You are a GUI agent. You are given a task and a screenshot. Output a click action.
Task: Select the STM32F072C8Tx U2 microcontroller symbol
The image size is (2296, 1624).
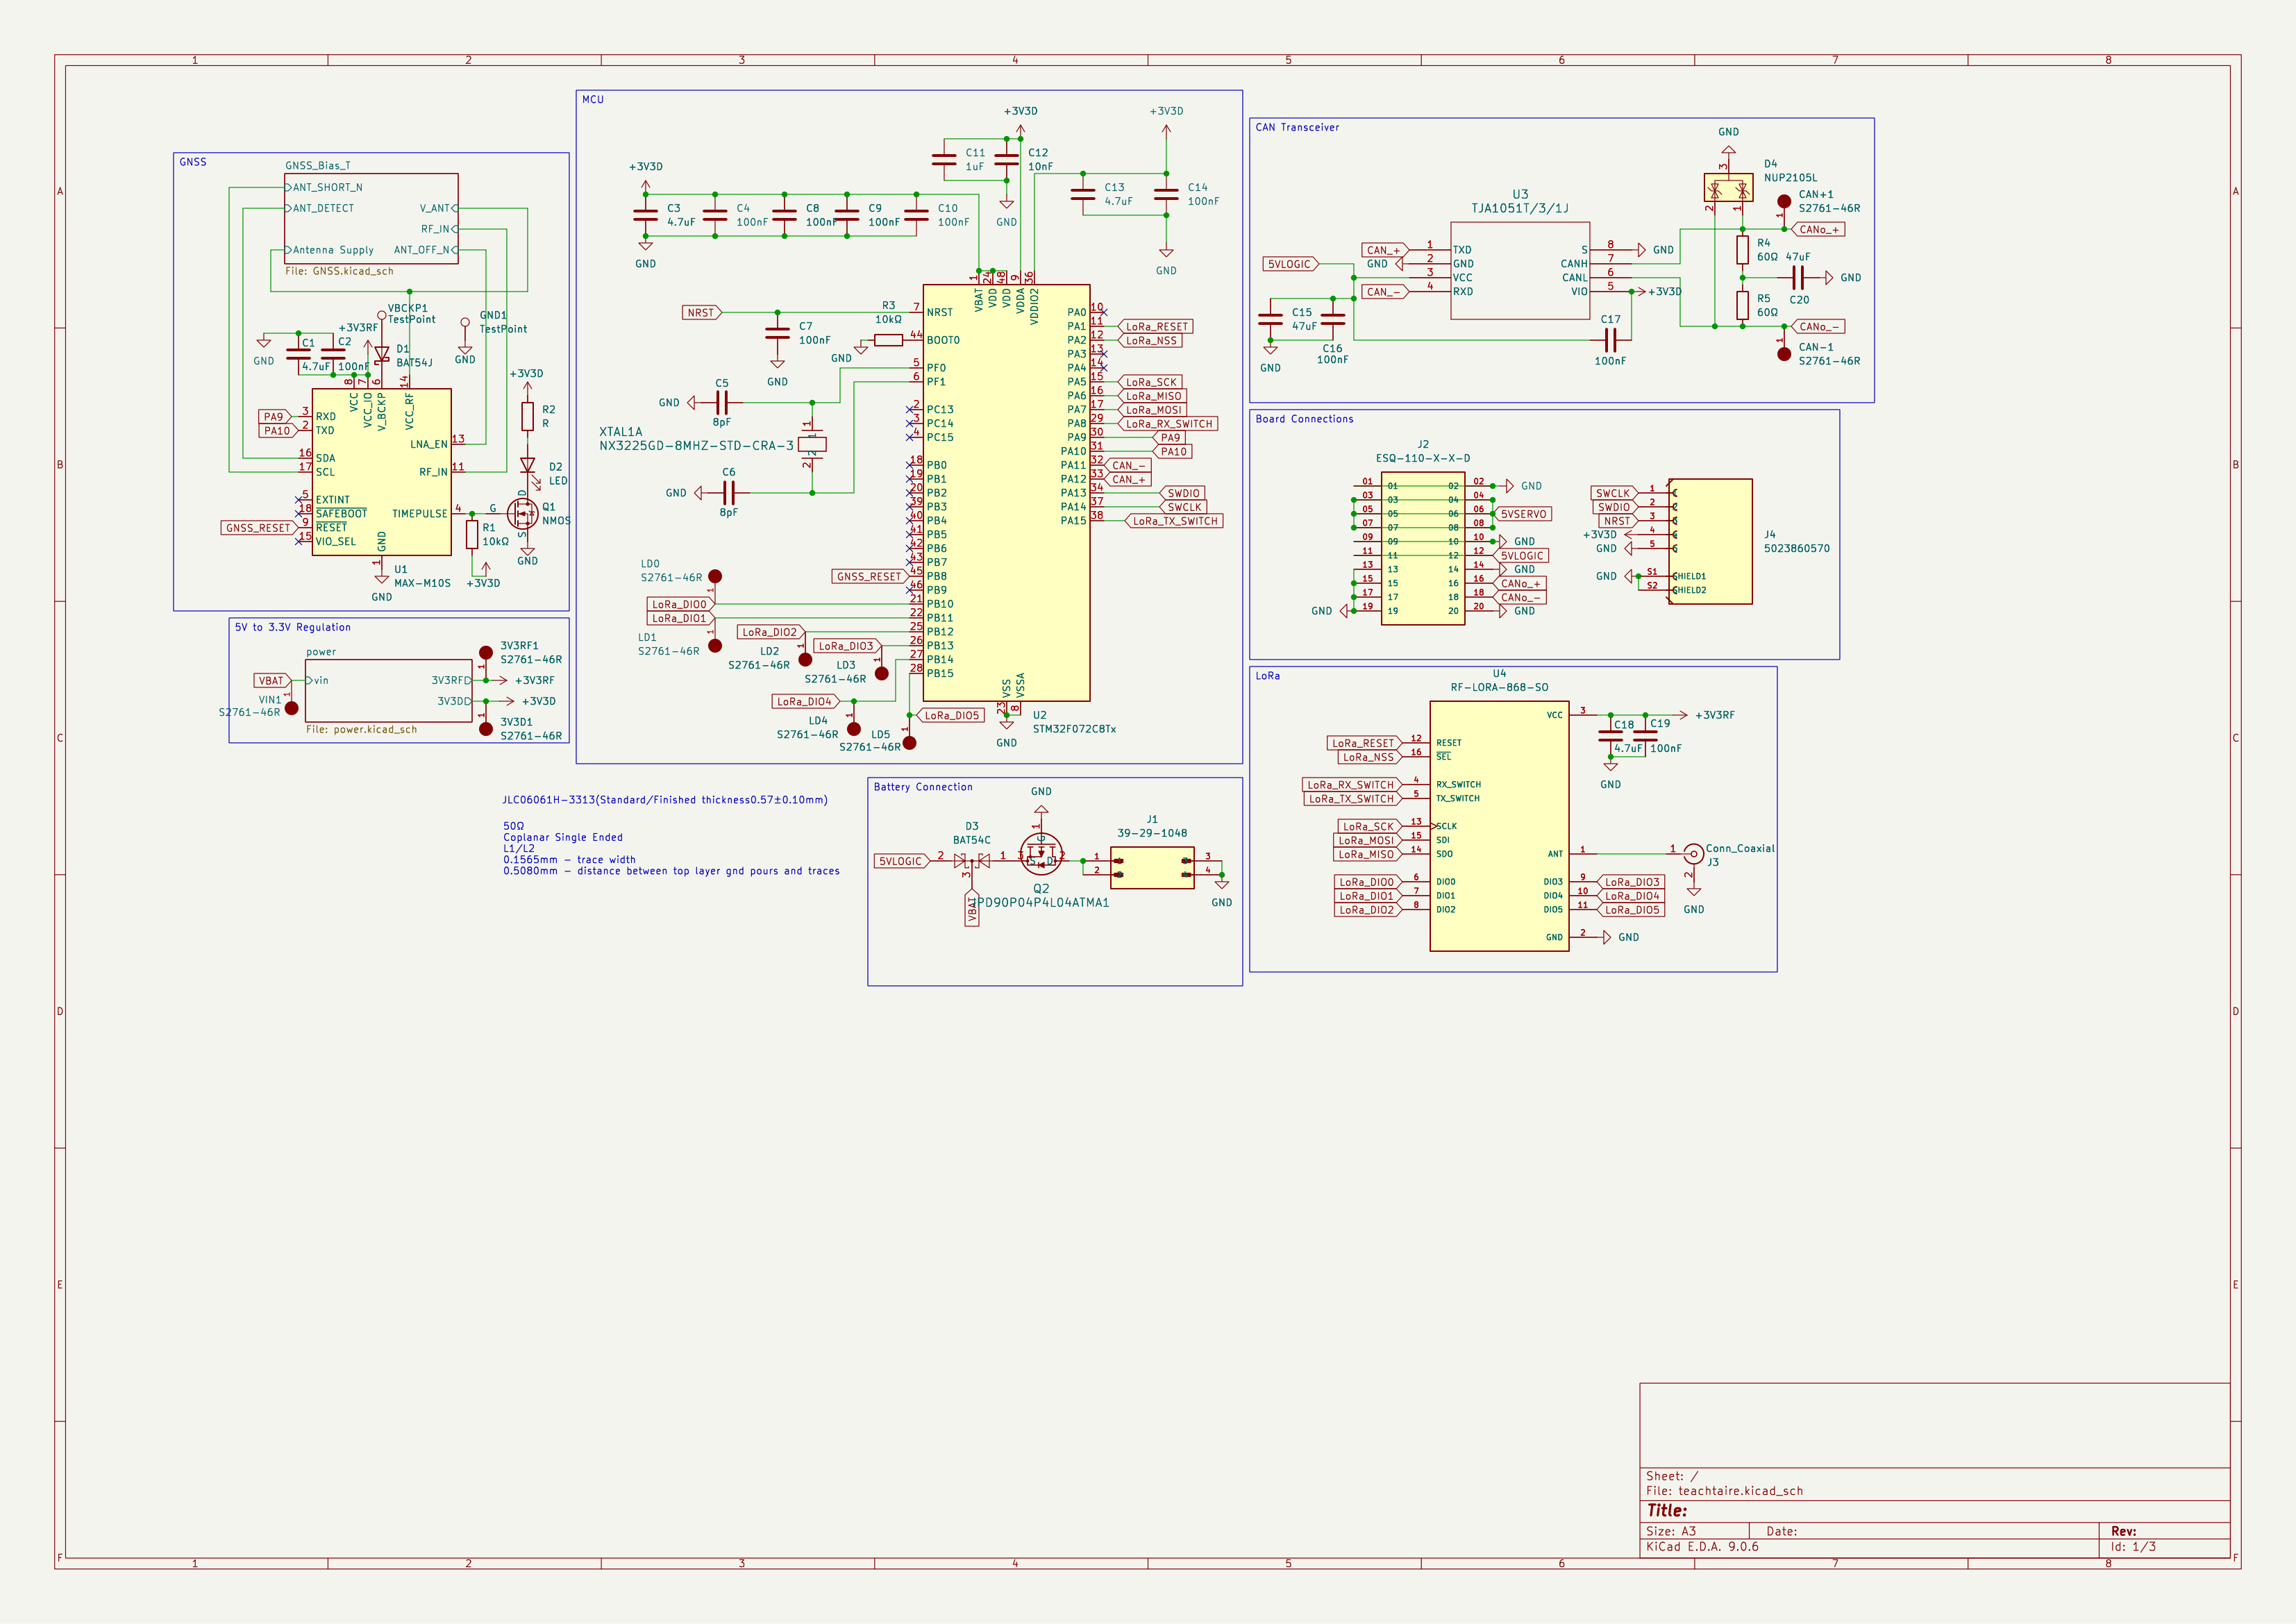coord(1006,492)
